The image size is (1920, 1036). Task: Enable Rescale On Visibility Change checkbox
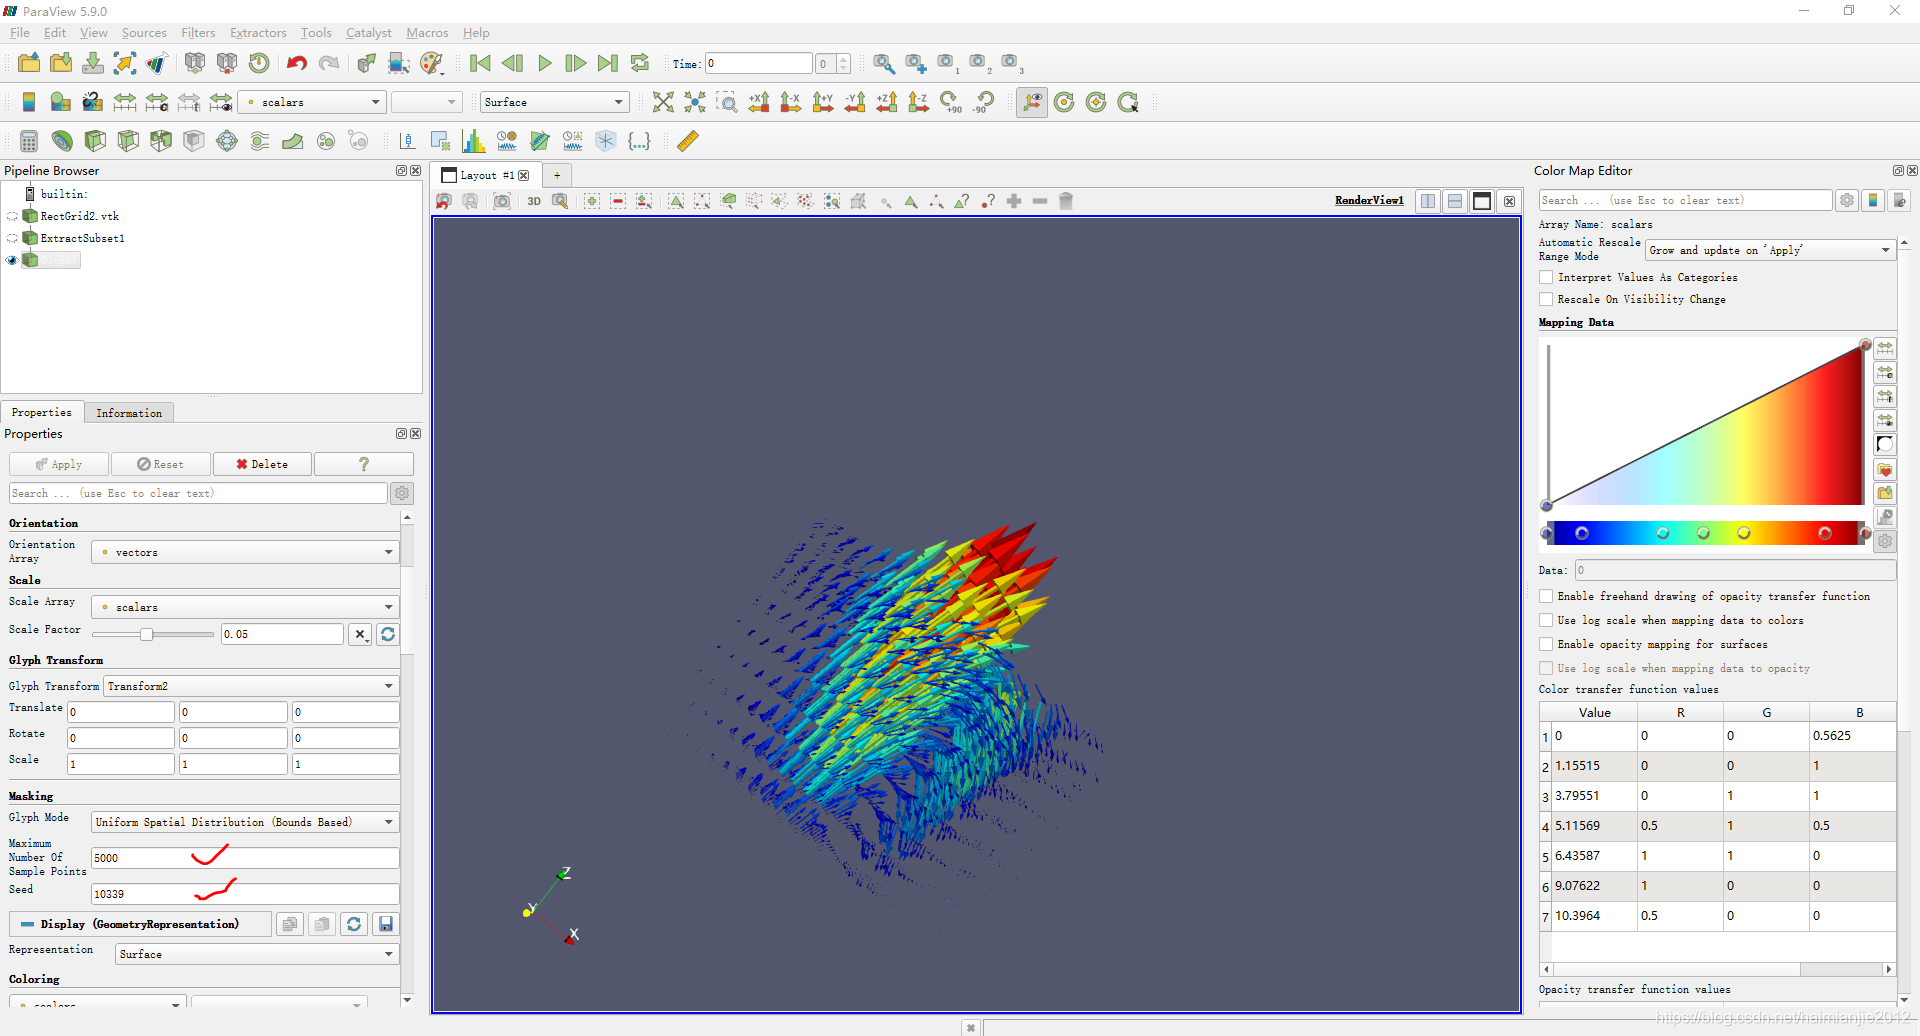point(1547,299)
